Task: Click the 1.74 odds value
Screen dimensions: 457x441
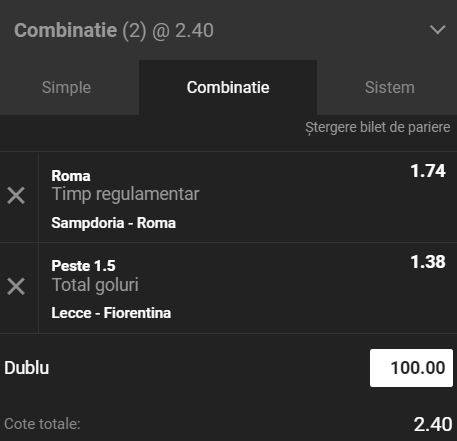Action: coord(428,171)
